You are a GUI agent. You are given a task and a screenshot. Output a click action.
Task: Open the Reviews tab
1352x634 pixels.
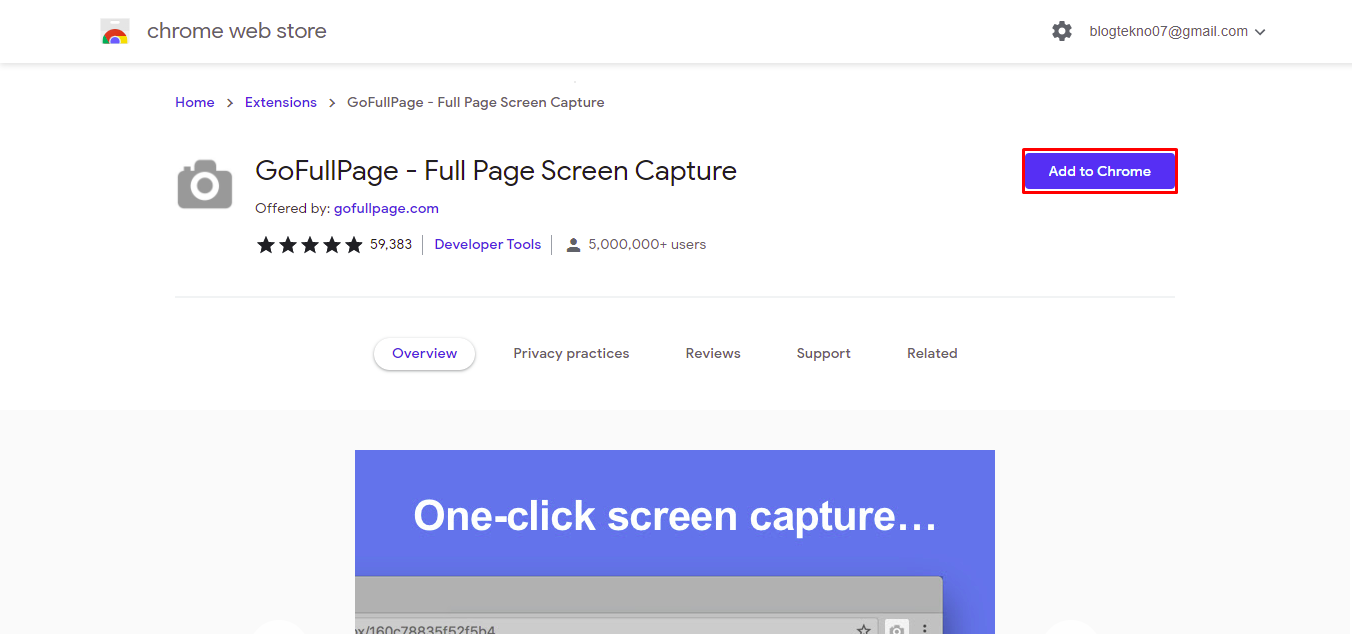point(713,353)
